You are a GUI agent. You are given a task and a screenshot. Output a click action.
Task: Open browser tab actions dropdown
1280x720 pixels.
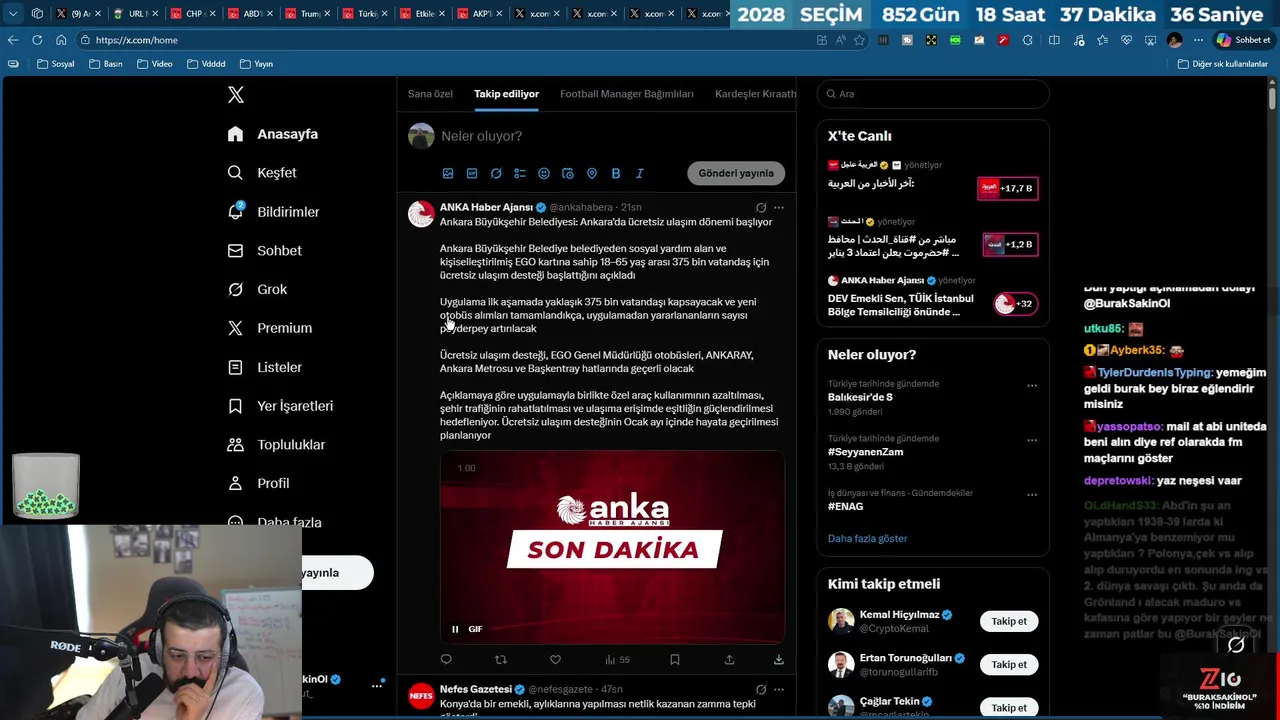(12, 14)
